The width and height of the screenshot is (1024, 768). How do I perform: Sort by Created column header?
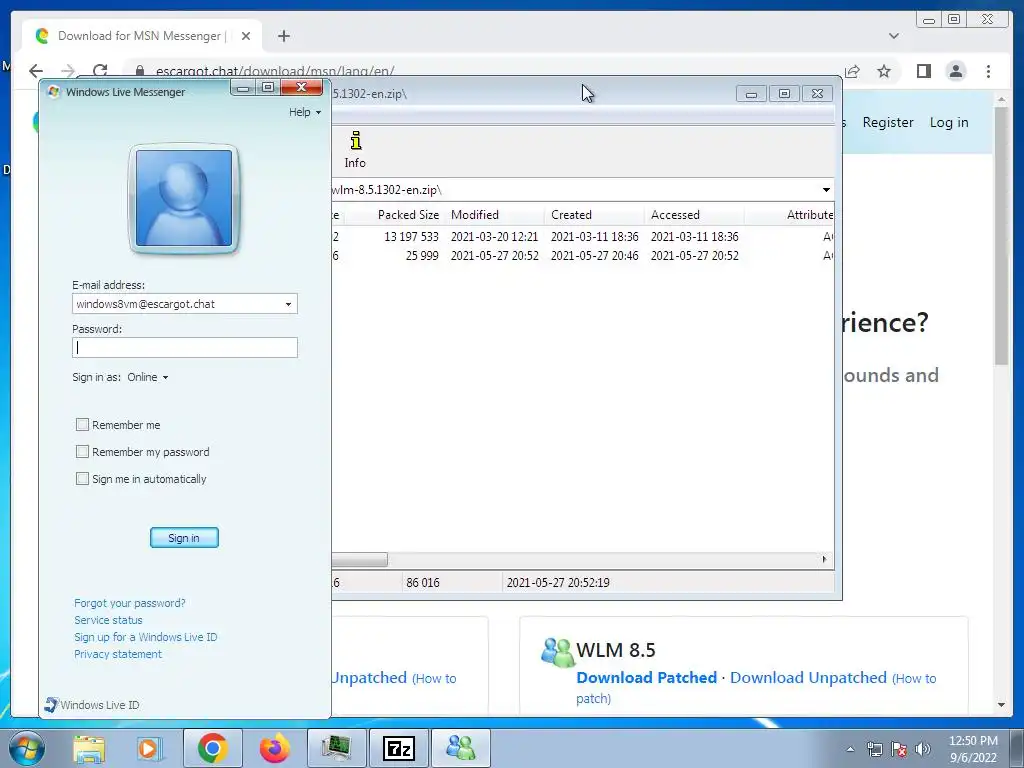(x=595, y=215)
